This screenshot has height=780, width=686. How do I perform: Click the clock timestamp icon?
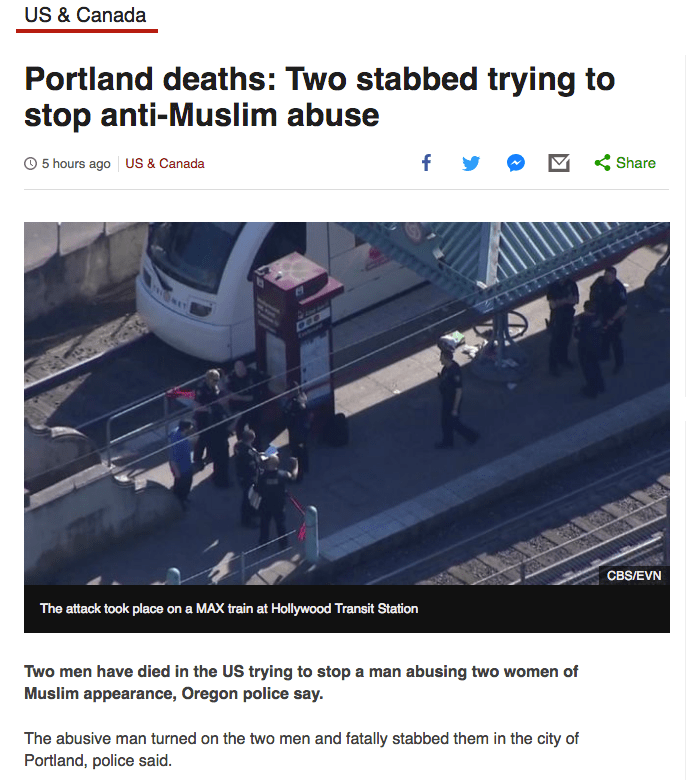point(30,164)
